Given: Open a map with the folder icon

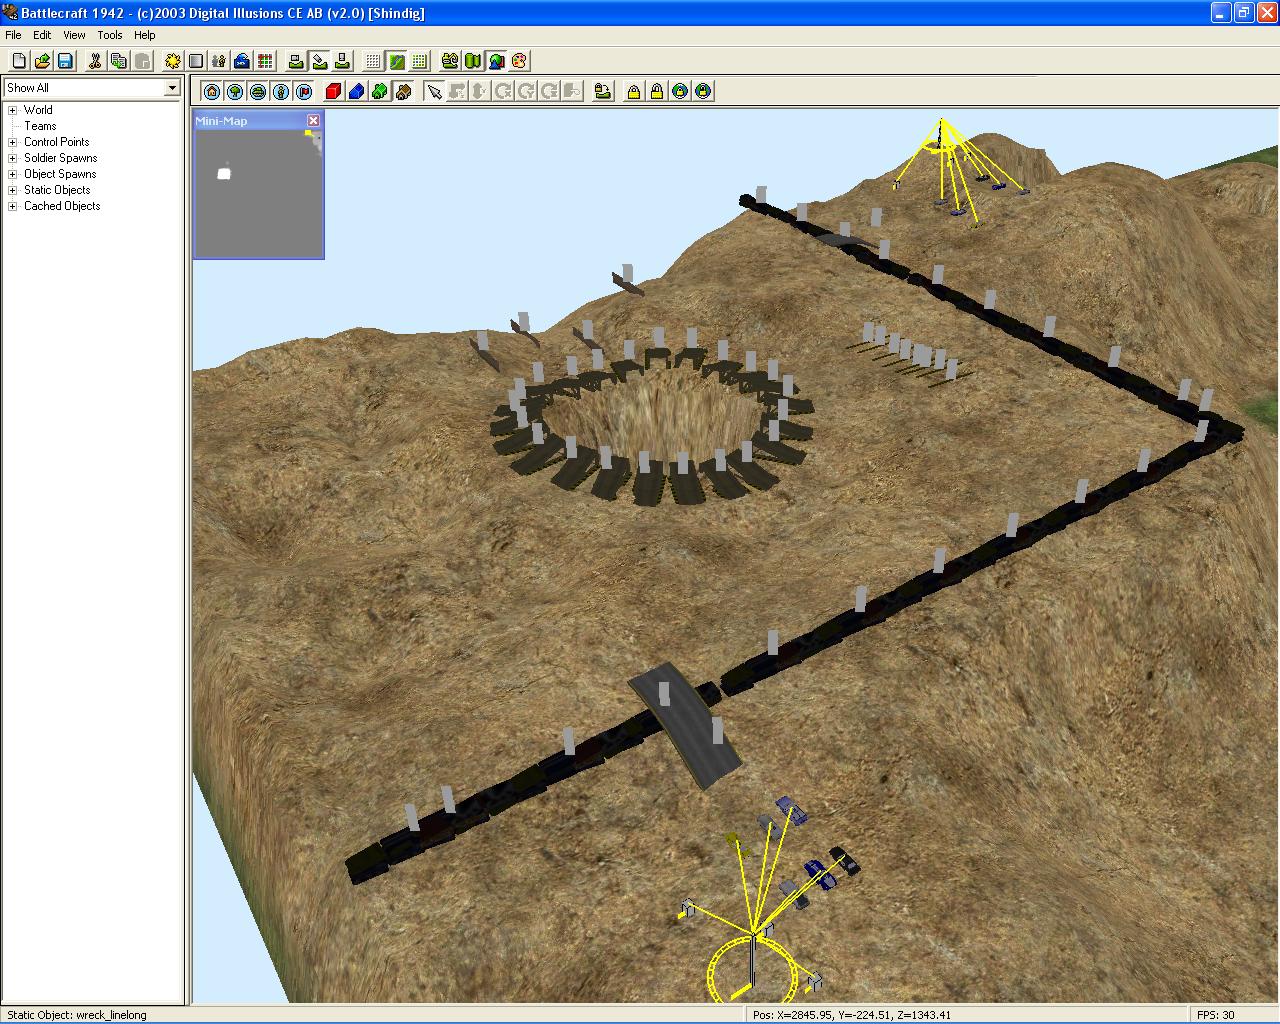Looking at the screenshot, I should pos(42,61).
